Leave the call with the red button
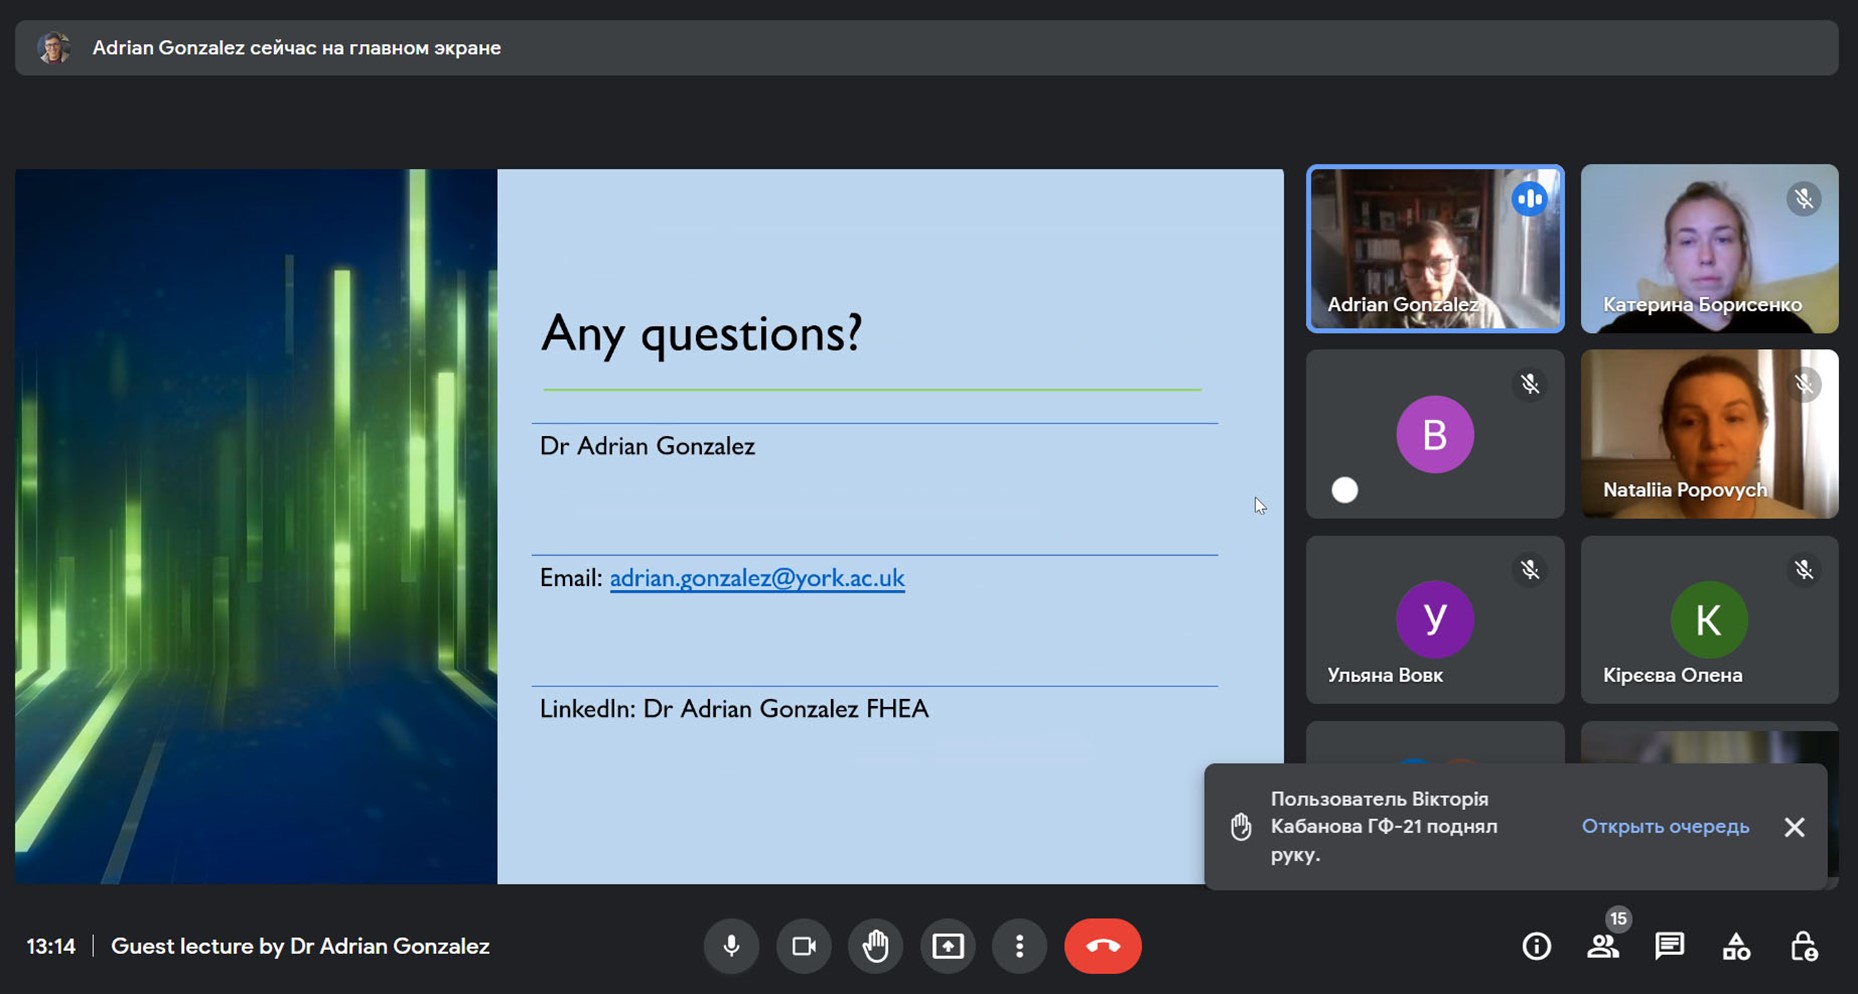The image size is (1858, 994). 1102,946
